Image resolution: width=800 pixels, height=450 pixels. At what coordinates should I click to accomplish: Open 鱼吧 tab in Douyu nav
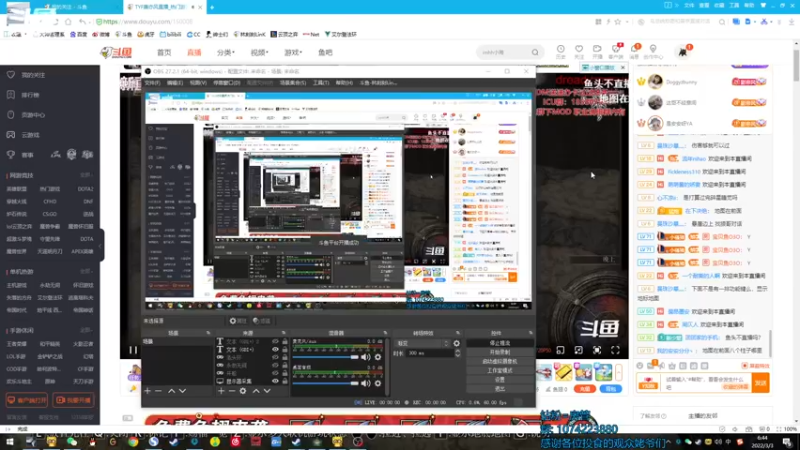[325, 53]
